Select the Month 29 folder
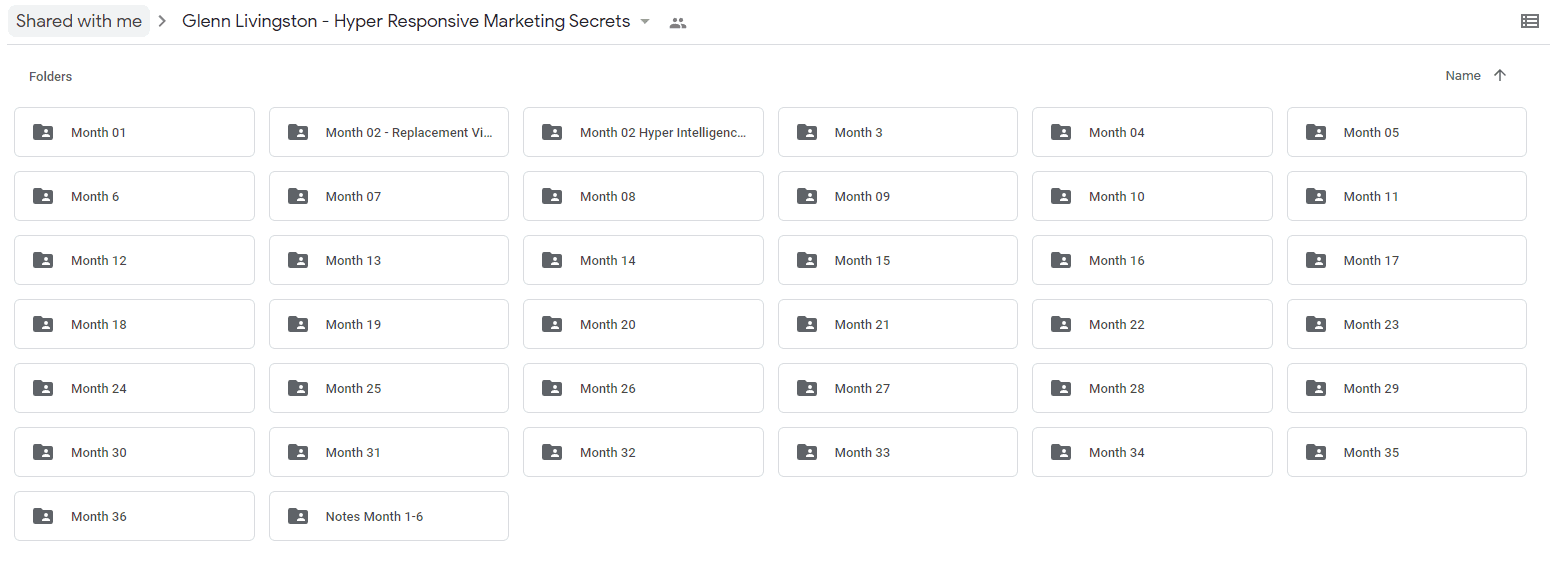 pyautogui.click(x=1407, y=388)
